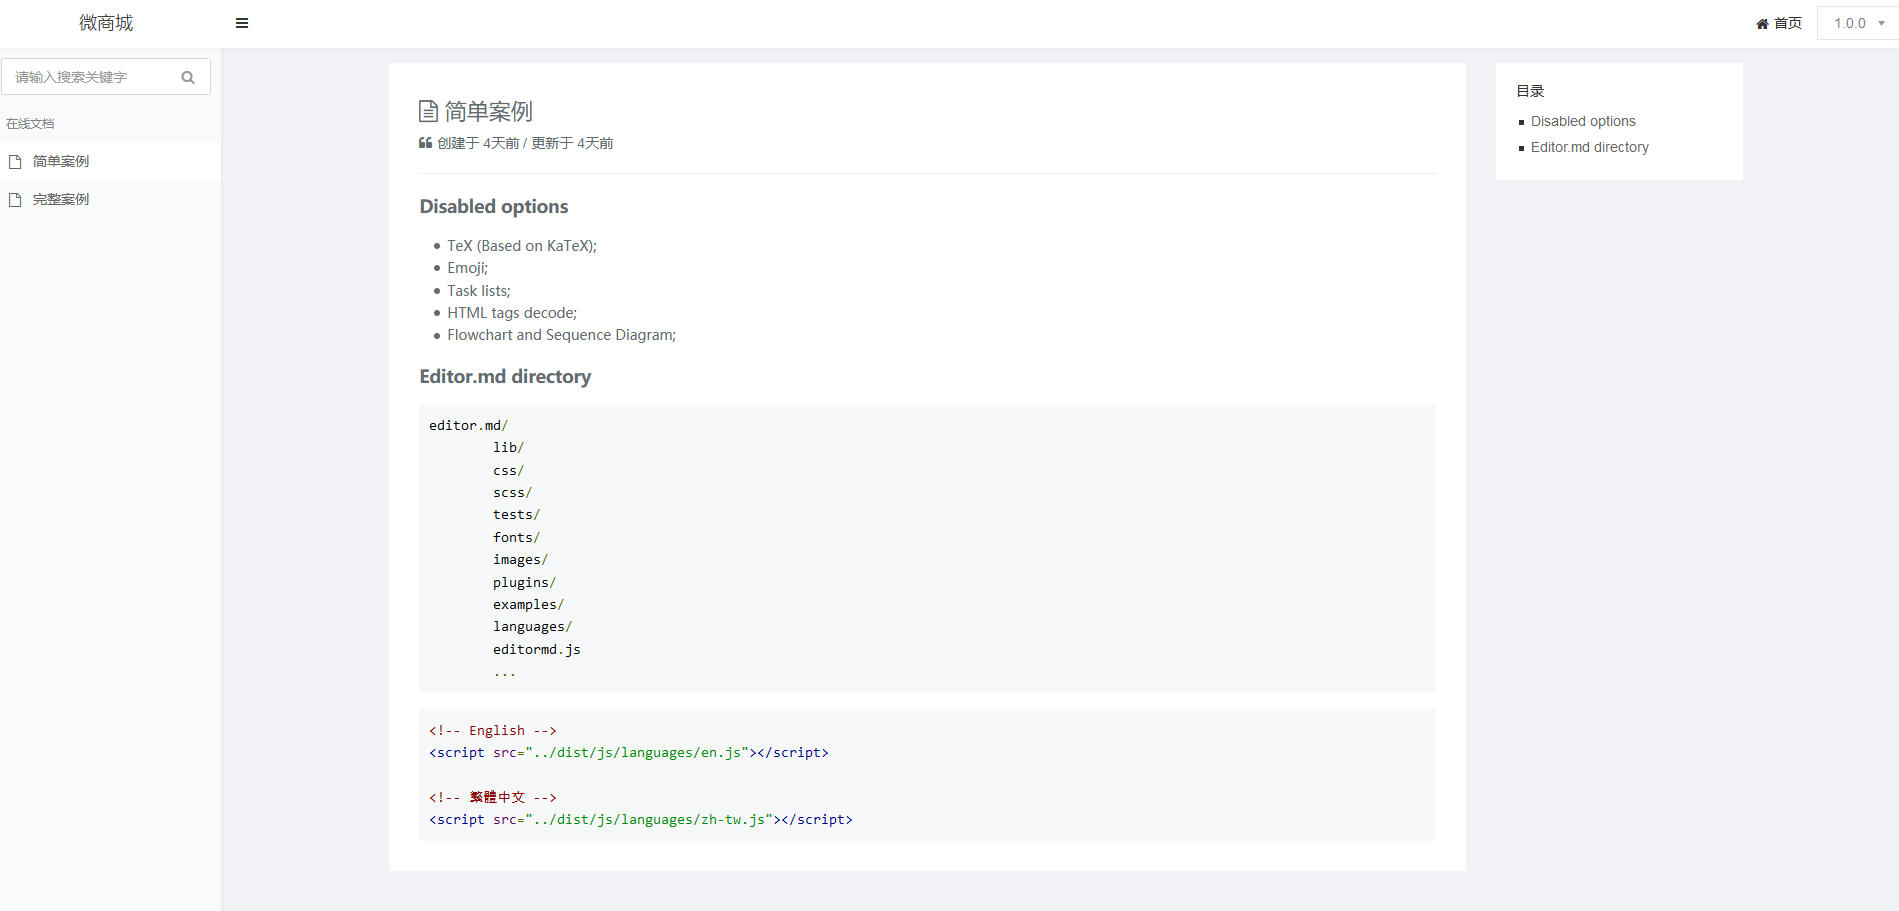Click the 在线文档 sidebar section label
This screenshot has width=1899, height=911.
coord(30,124)
